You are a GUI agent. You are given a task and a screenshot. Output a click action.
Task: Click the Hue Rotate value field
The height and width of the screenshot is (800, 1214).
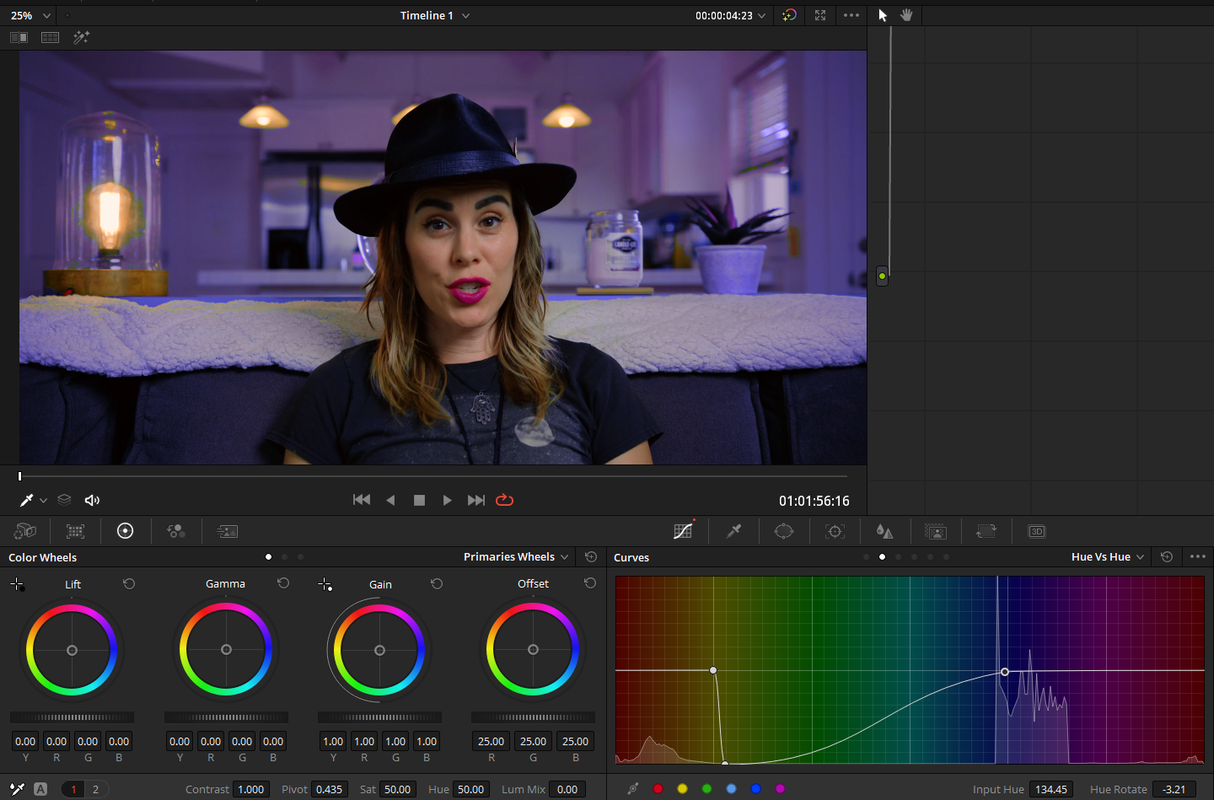tap(1174, 789)
